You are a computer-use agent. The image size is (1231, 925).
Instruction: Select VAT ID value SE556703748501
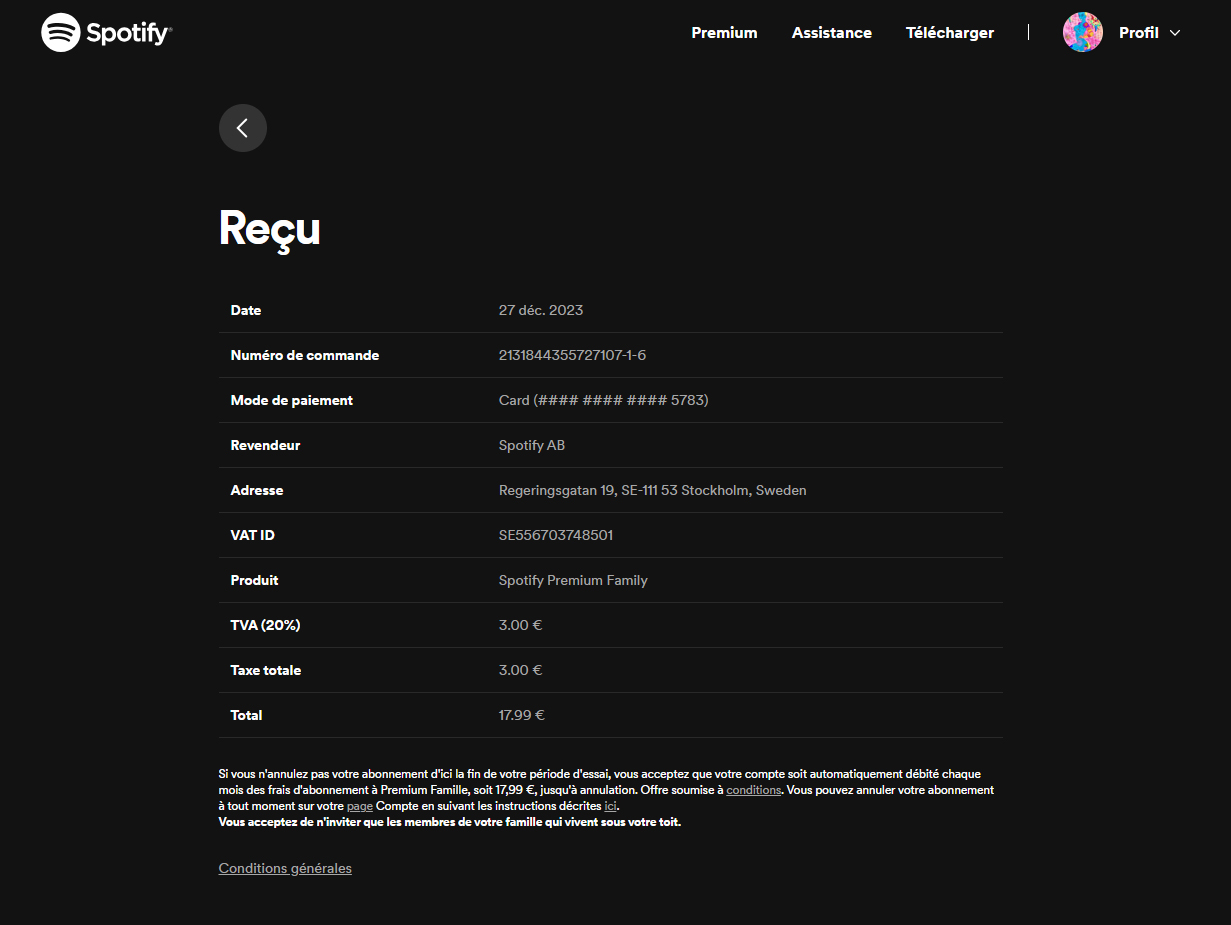556,535
